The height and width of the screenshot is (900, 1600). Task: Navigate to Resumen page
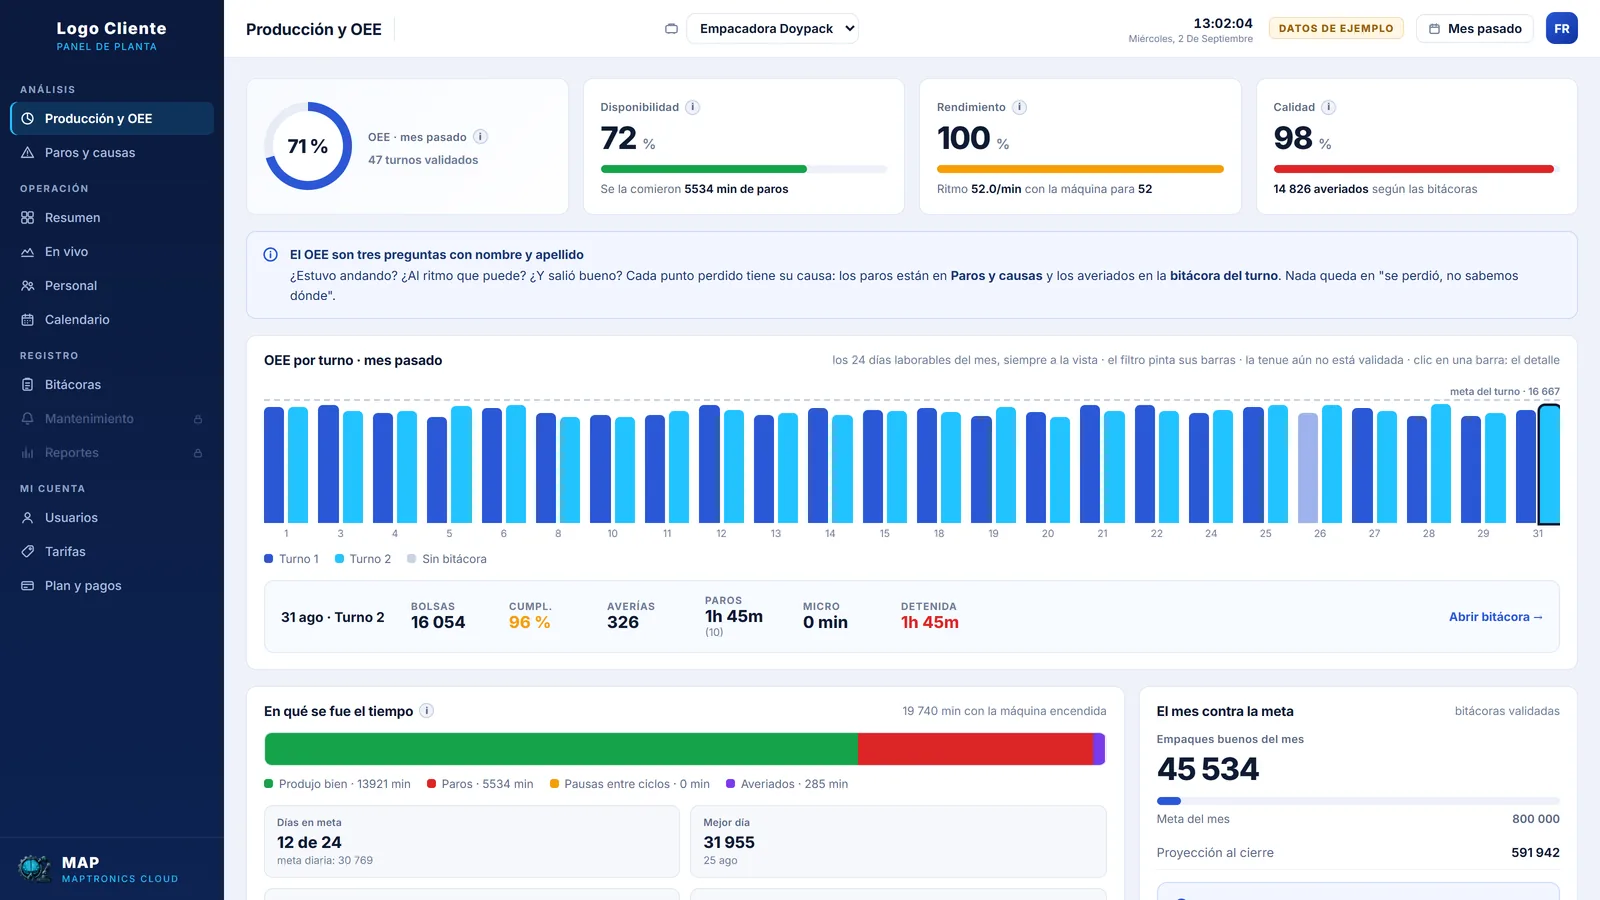(x=112, y=218)
